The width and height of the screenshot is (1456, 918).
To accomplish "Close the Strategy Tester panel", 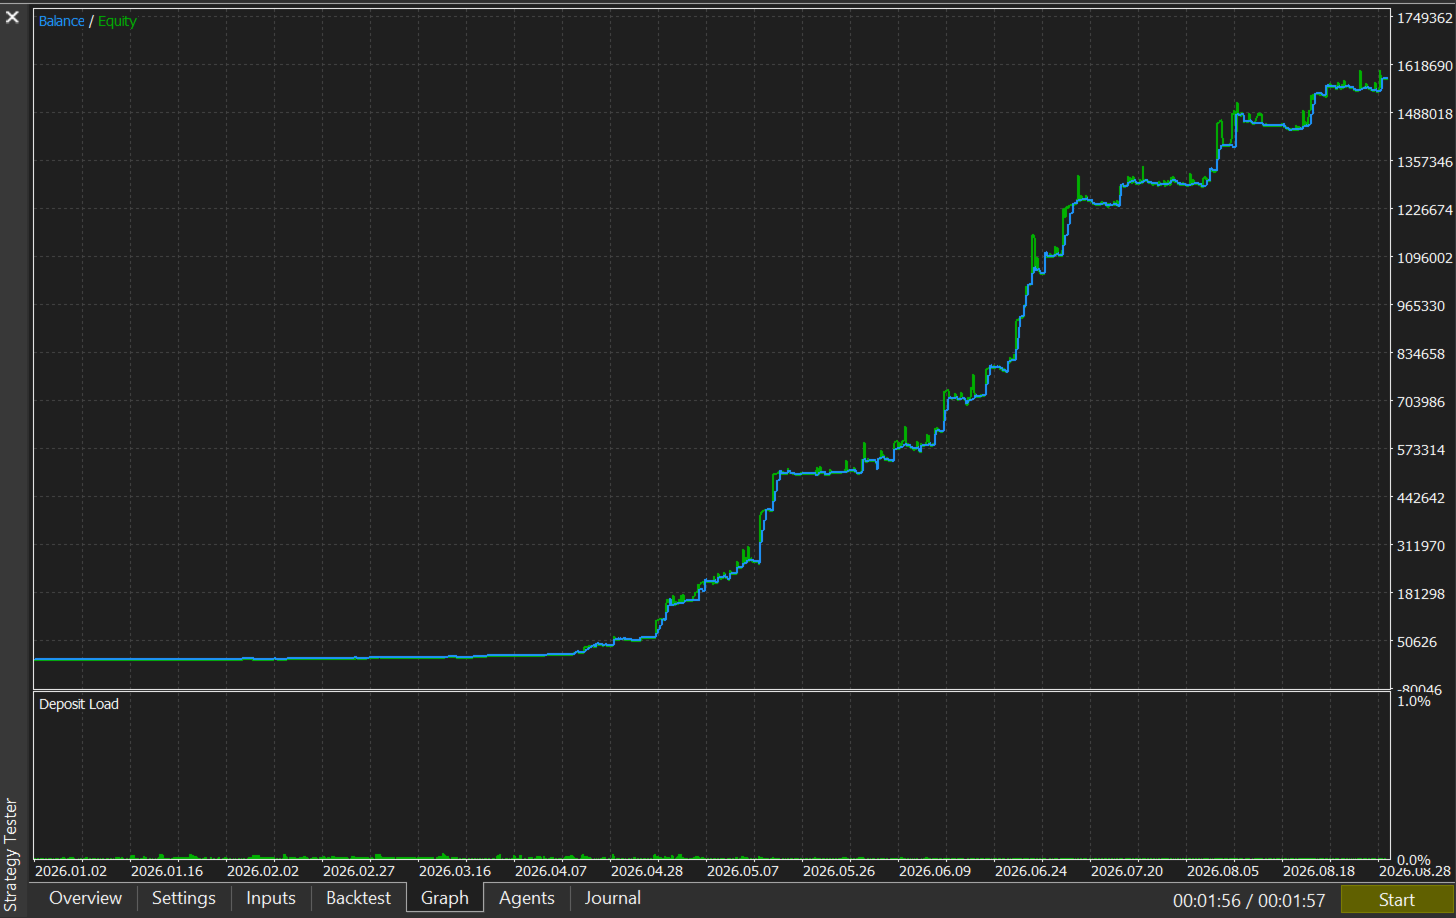I will click(12, 17).
